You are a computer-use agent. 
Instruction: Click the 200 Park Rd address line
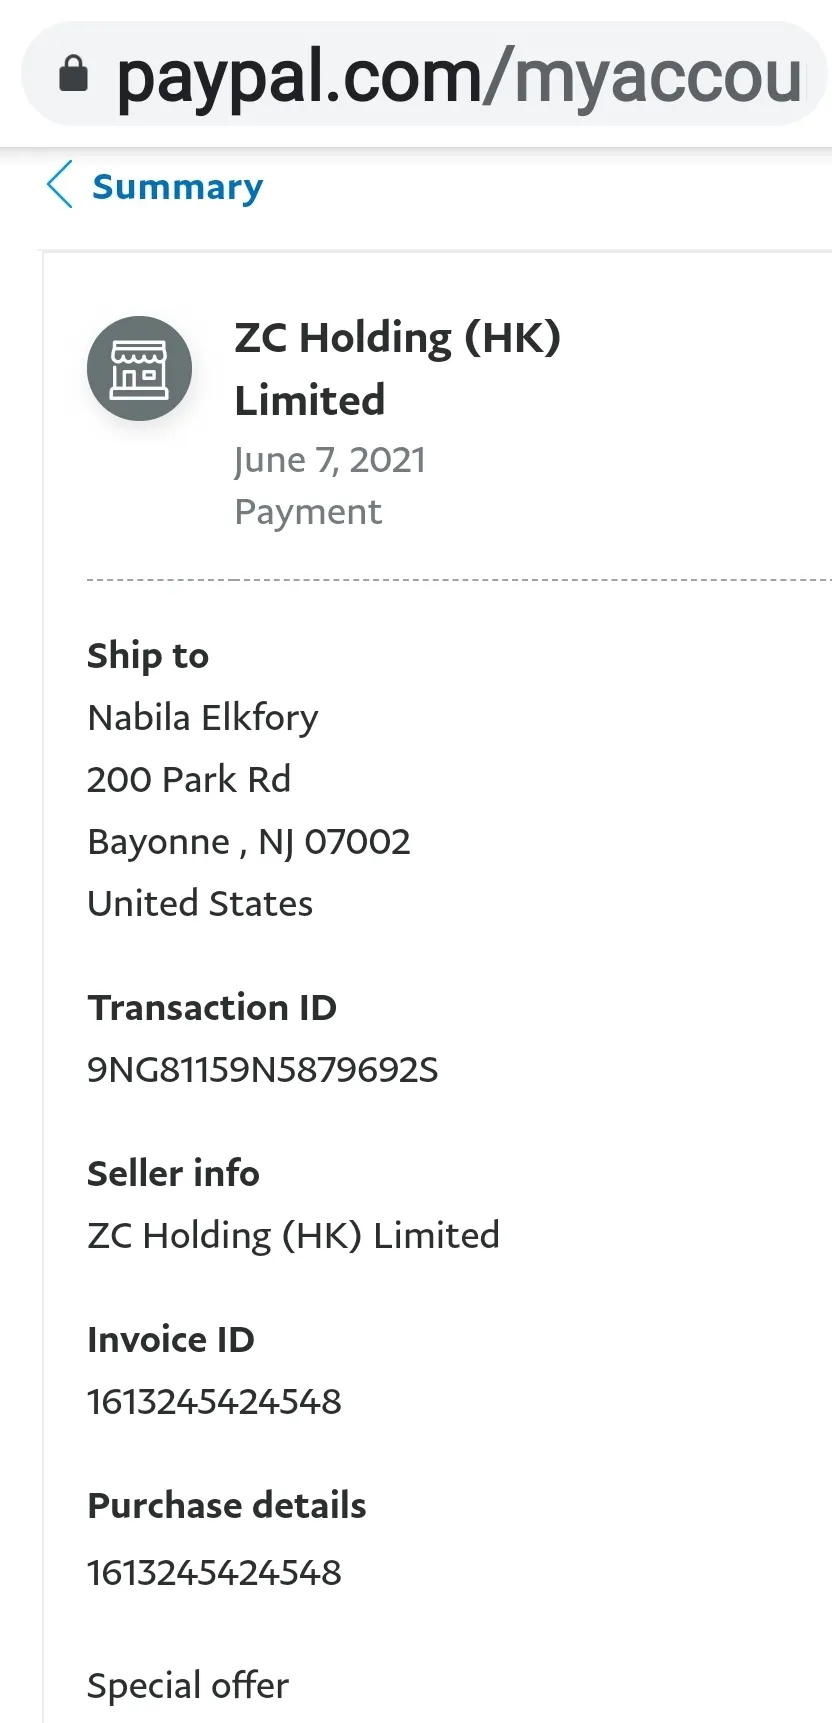[189, 780]
